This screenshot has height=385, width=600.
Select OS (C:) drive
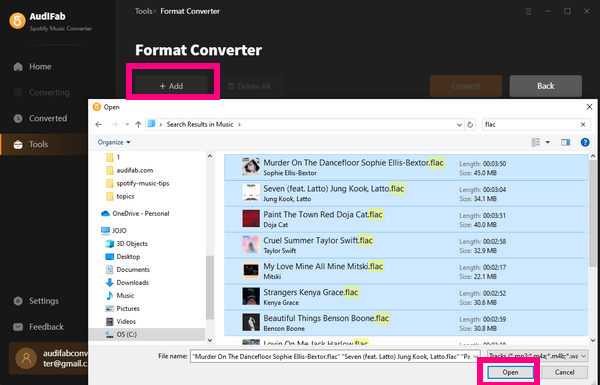pos(147,334)
